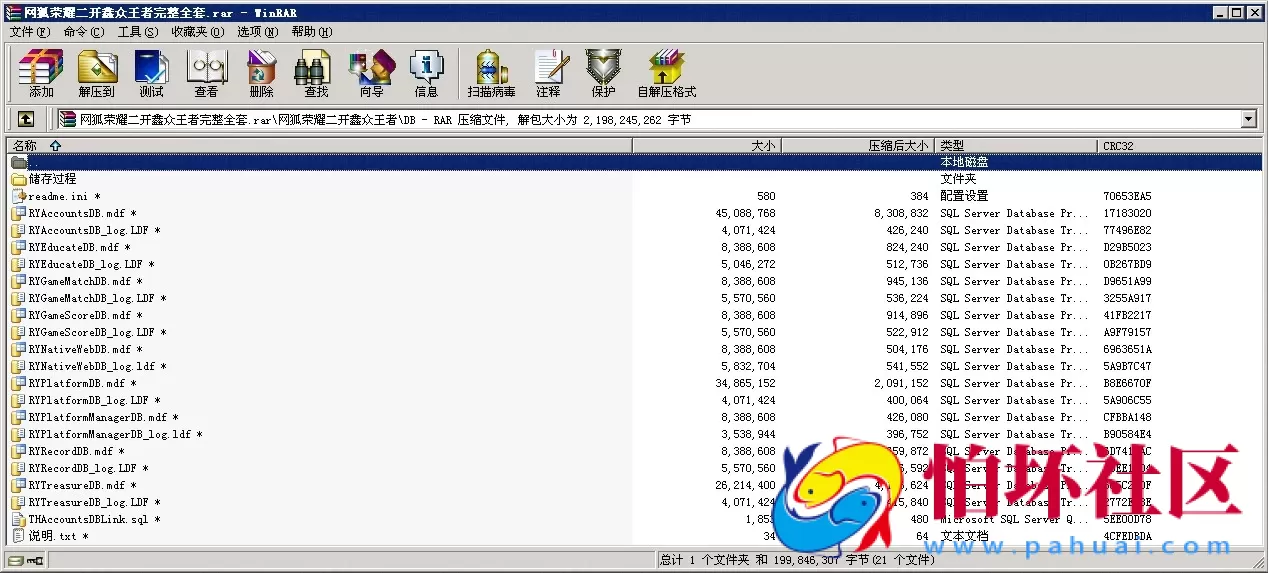Select file RYEducateDB.mdf

tap(634, 247)
